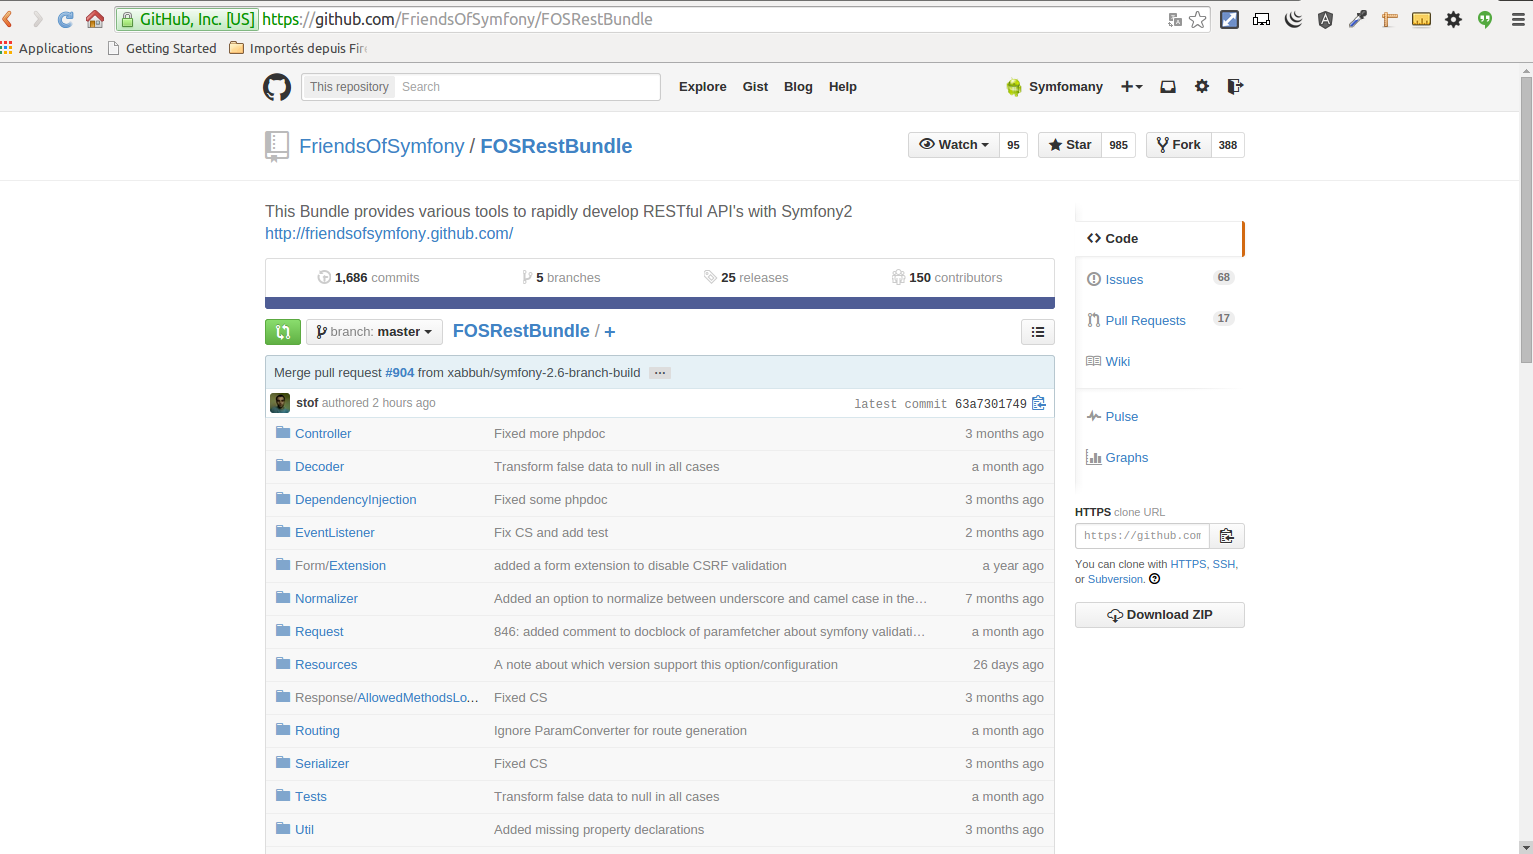The width and height of the screenshot is (1533, 854).
Task: Focus the repository search field
Action: tap(527, 87)
